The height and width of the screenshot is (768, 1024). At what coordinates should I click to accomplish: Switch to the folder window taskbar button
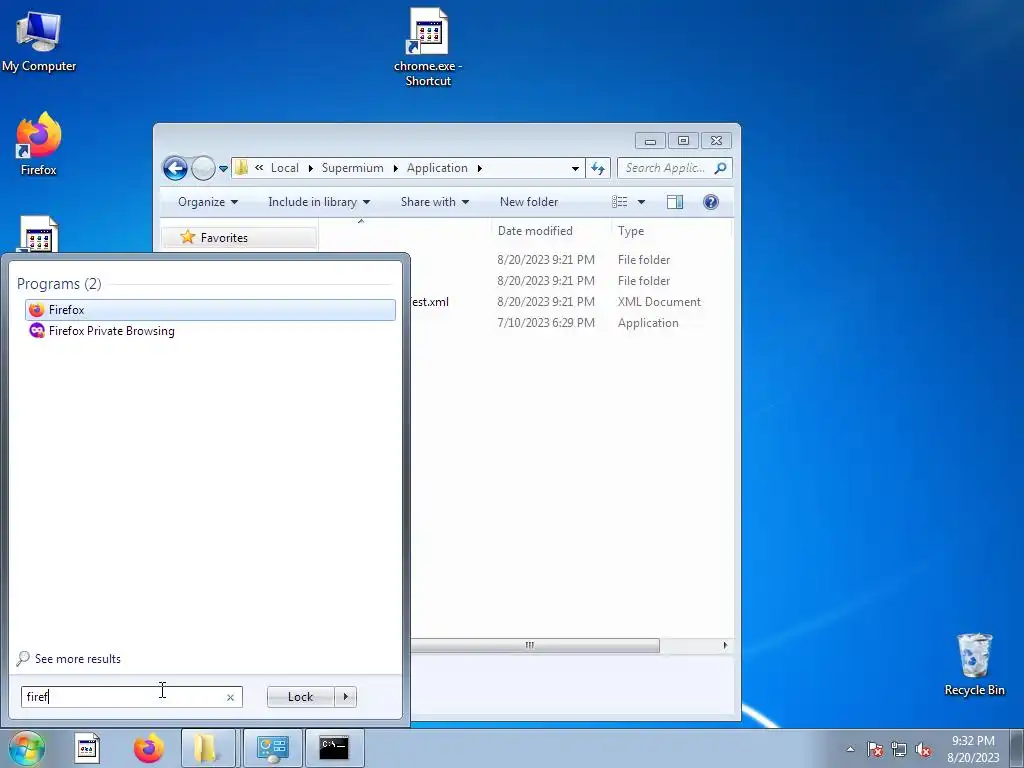(208, 748)
